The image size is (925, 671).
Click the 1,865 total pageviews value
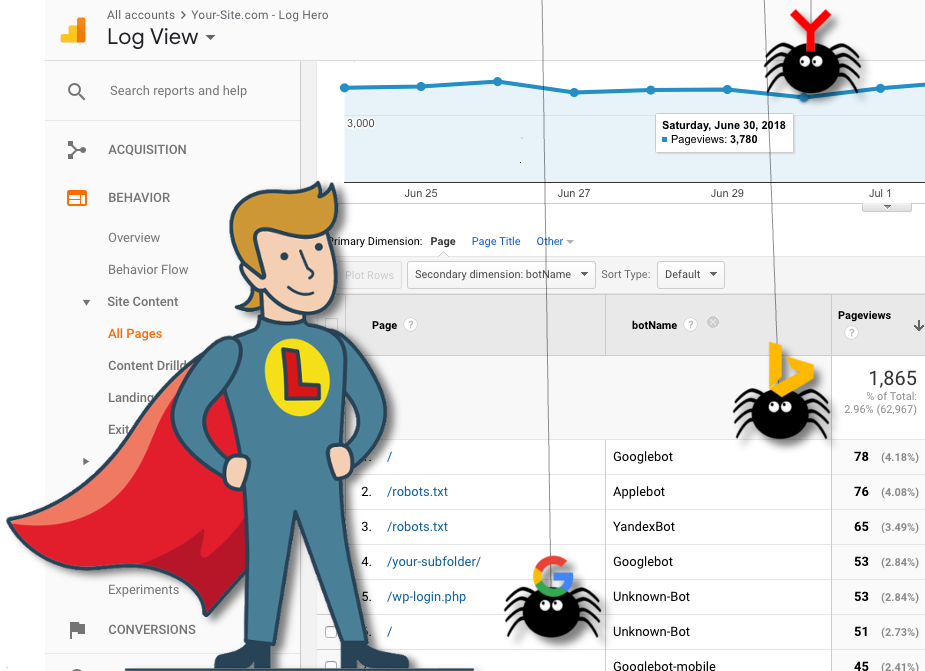893,378
